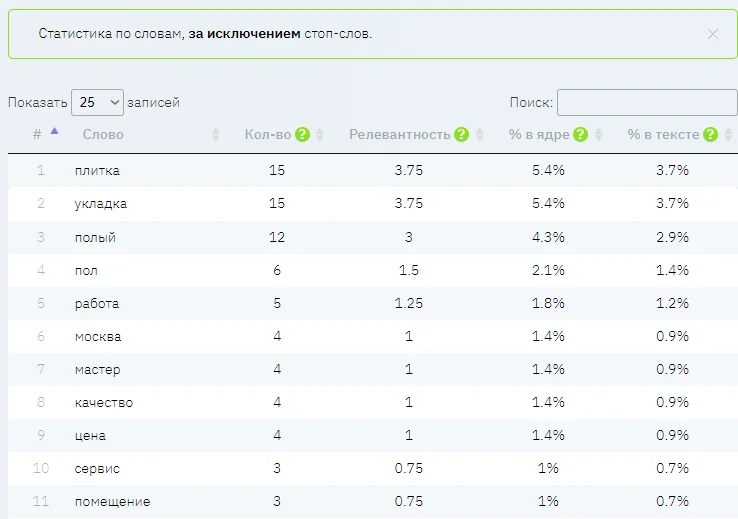
Task: Click the word "москва" in the table
Action: click(x=98, y=336)
